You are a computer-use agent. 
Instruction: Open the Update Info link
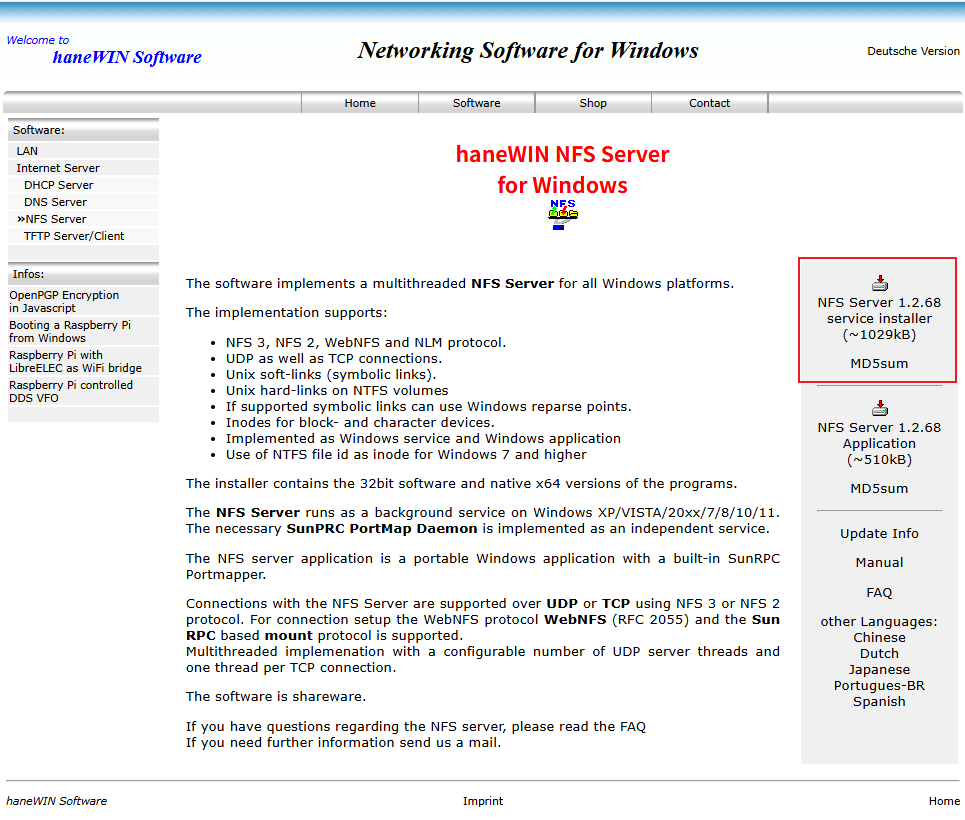[x=879, y=533]
